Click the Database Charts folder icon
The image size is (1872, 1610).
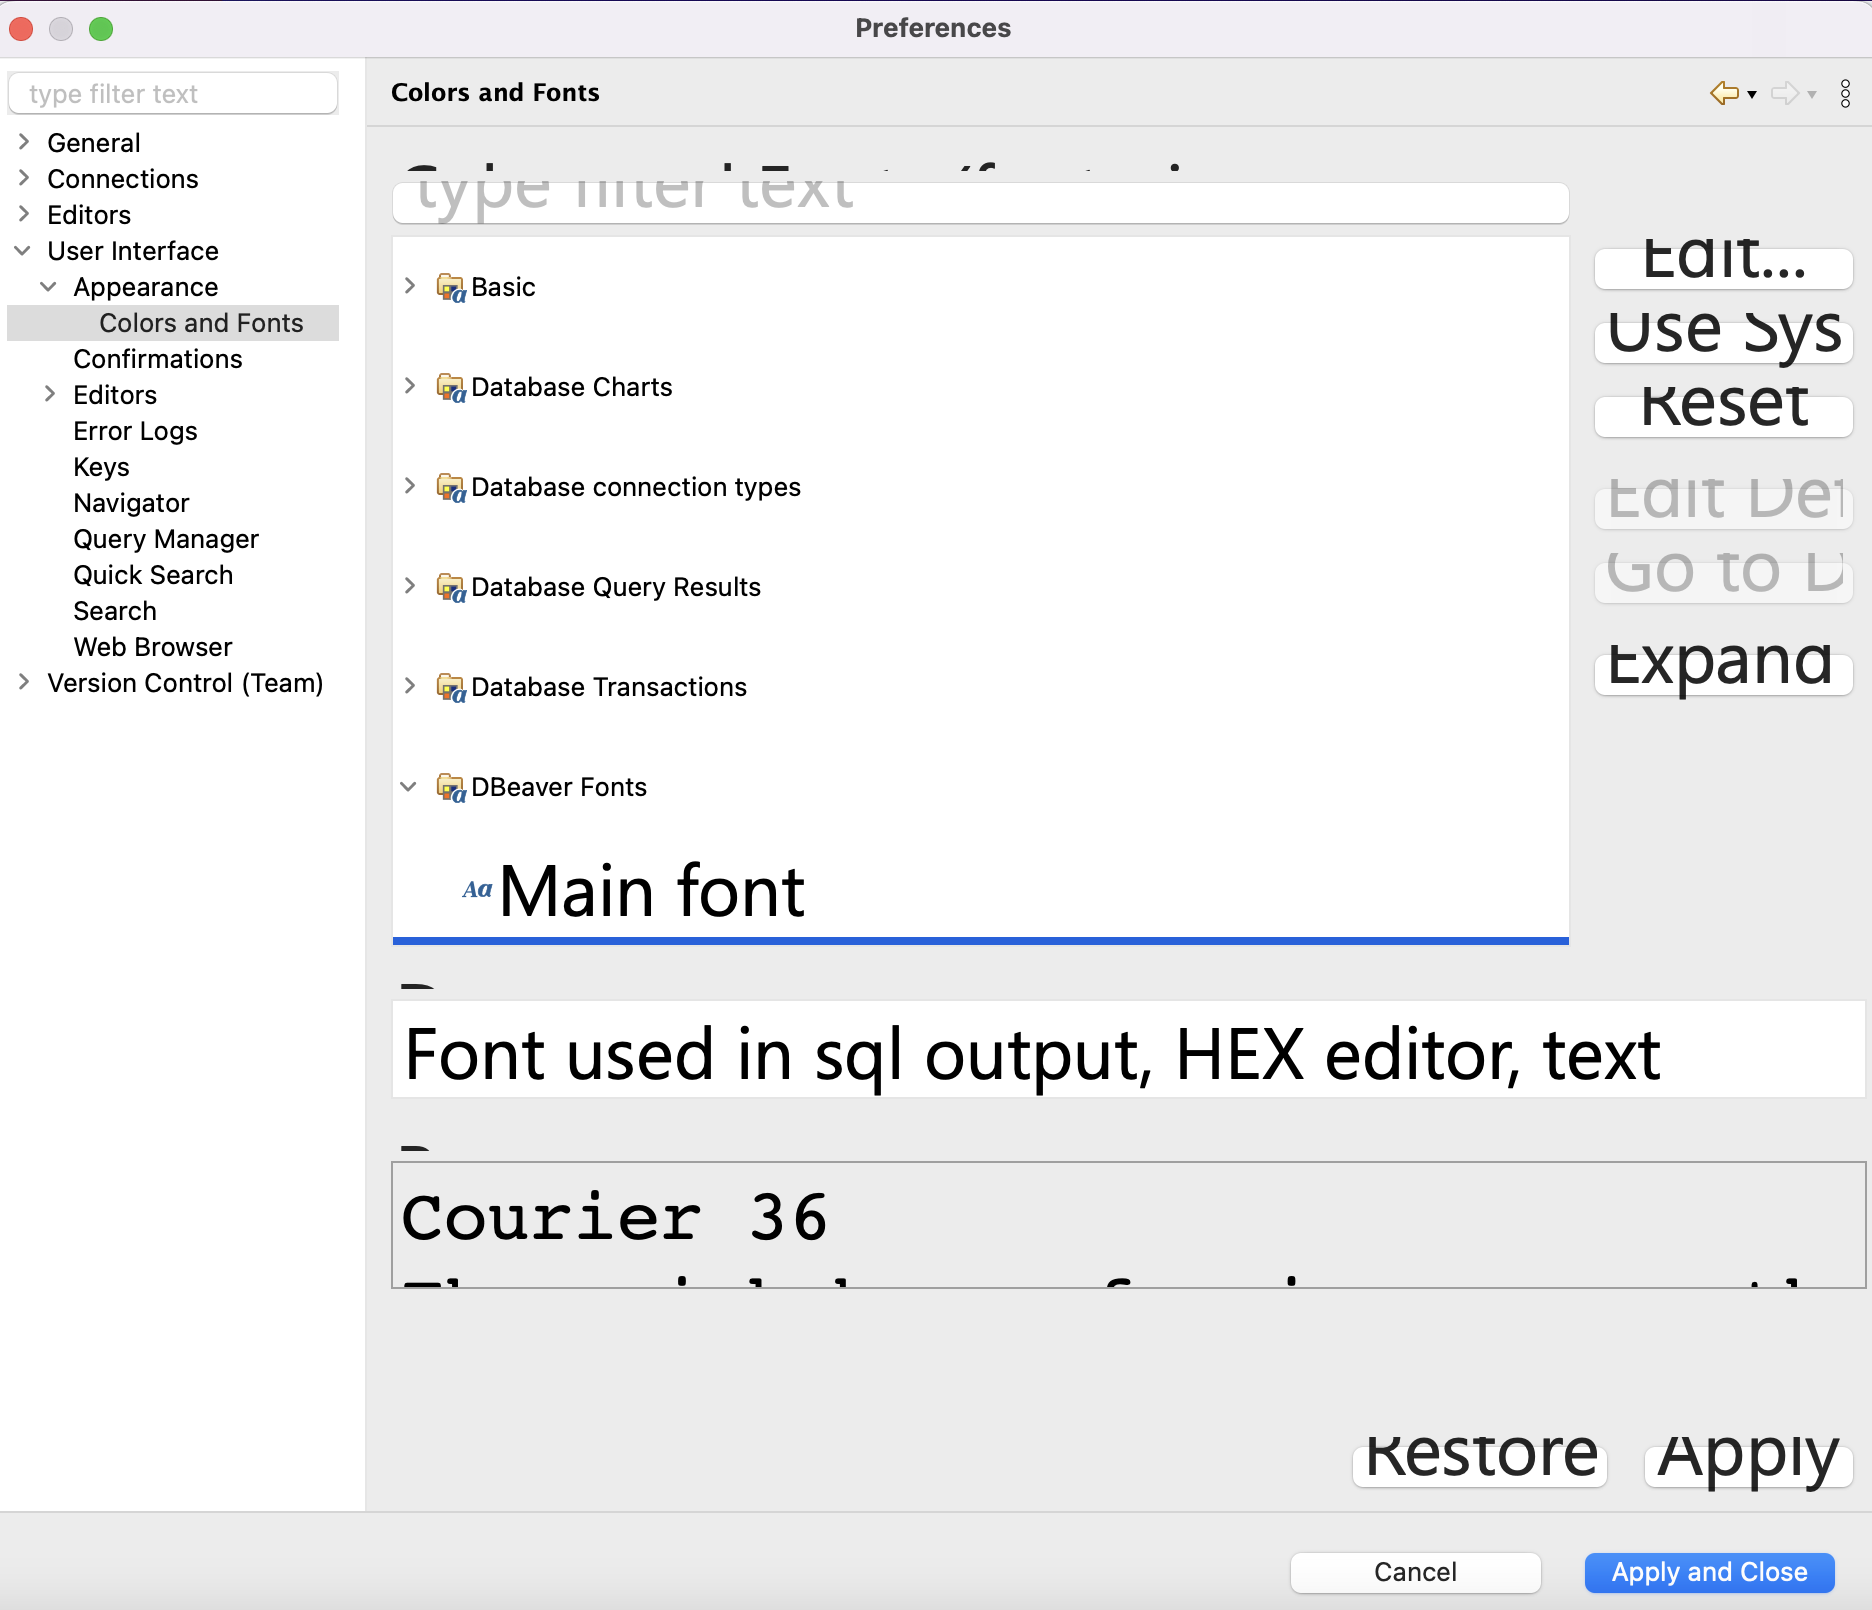click(x=451, y=388)
